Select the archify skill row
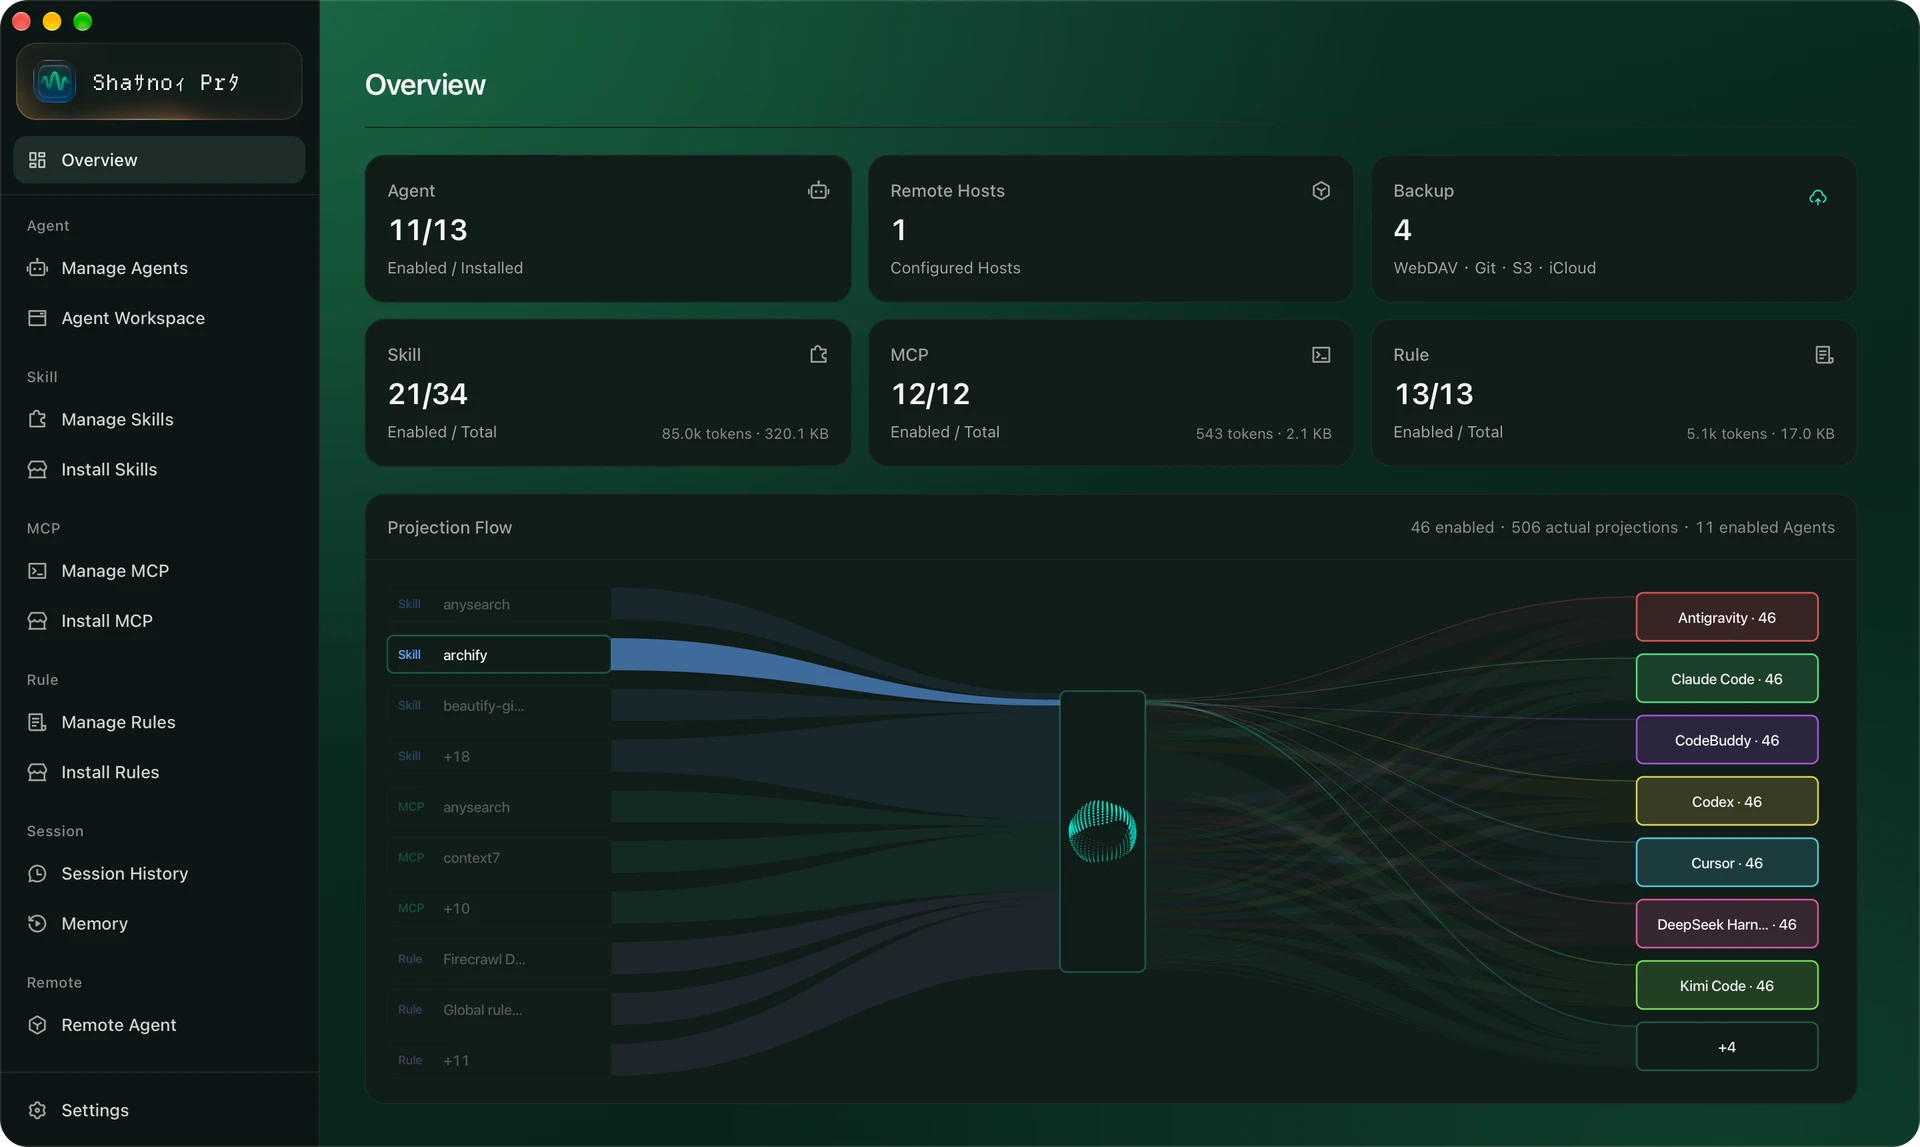This screenshot has height=1147, width=1920. pyautogui.click(x=498, y=655)
